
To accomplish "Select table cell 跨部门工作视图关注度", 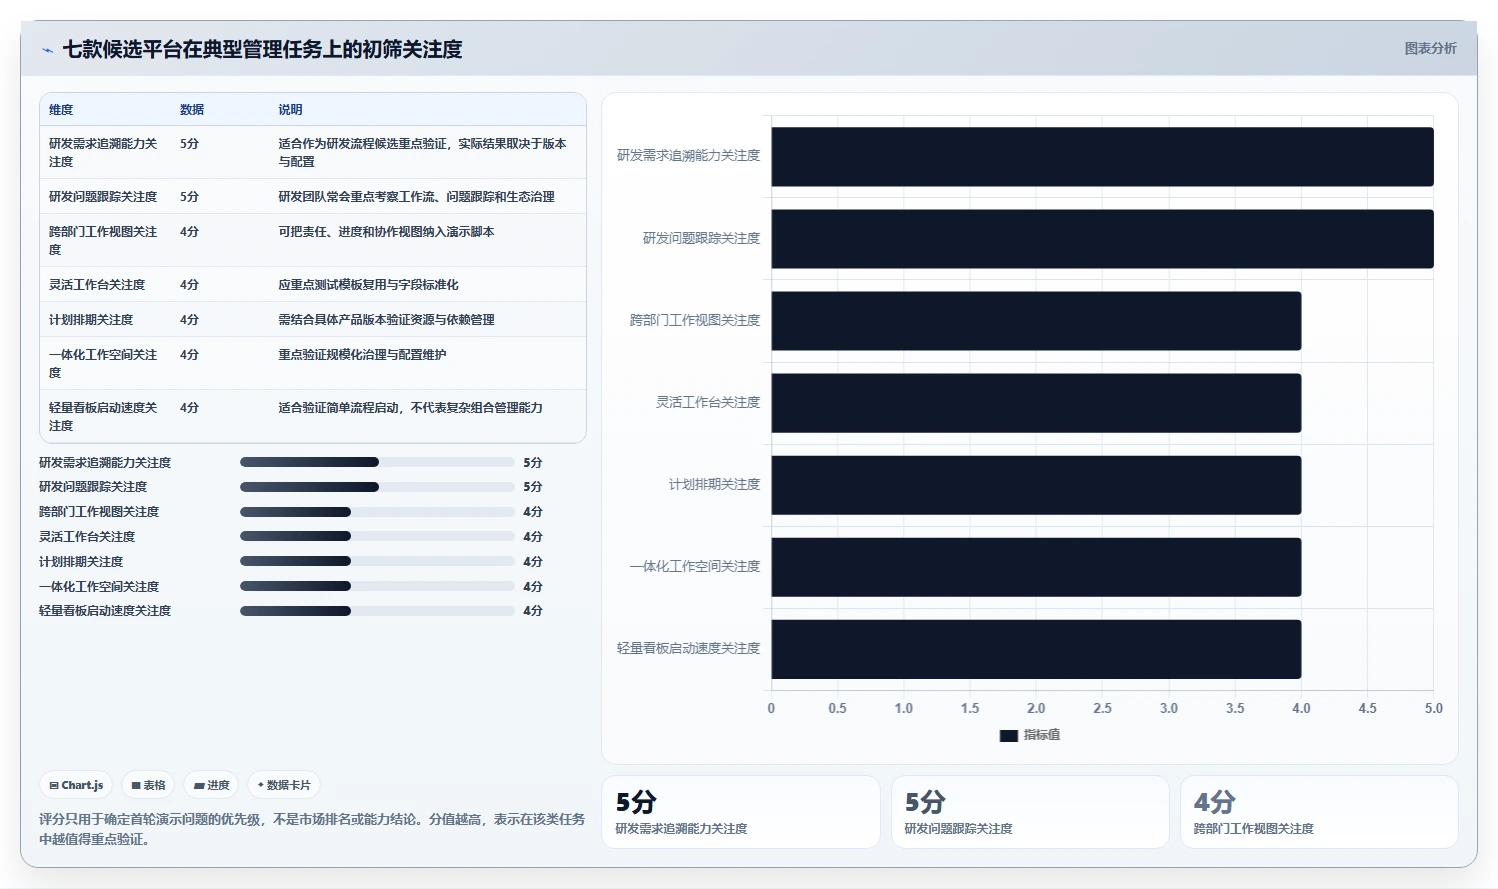I will coord(103,240).
